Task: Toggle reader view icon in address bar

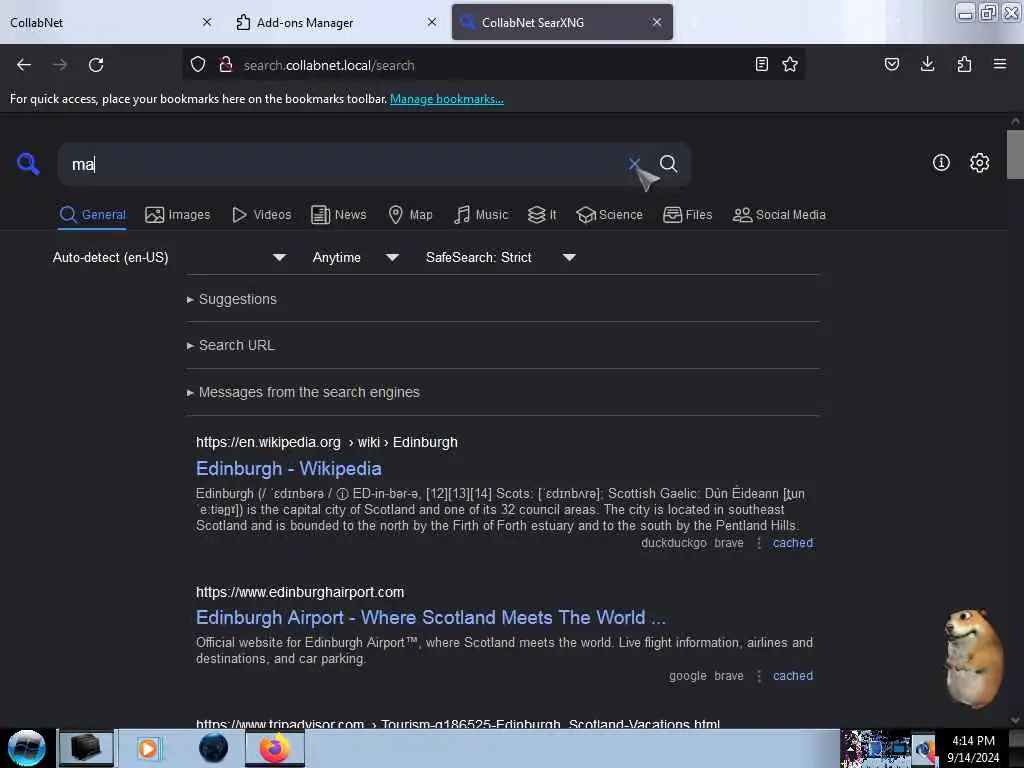Action: pos(761,64)
